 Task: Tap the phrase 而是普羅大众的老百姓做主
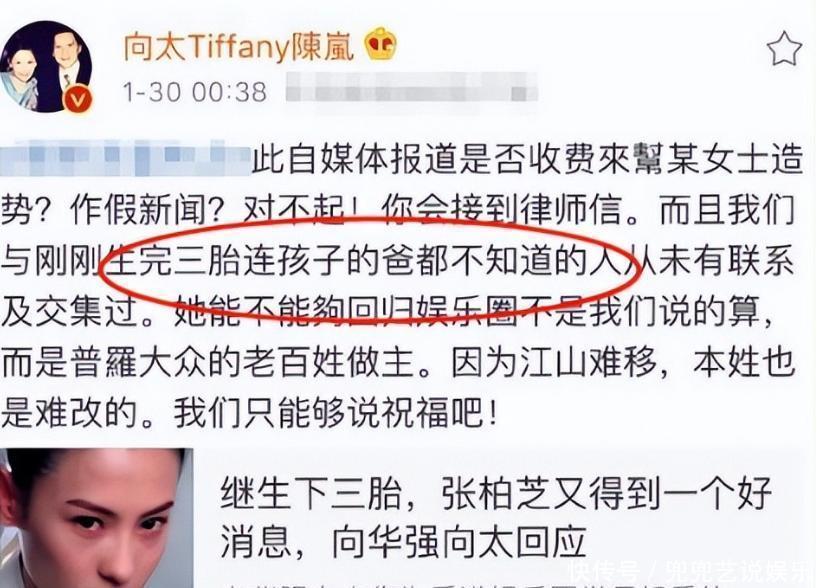[x=209, y=363]
